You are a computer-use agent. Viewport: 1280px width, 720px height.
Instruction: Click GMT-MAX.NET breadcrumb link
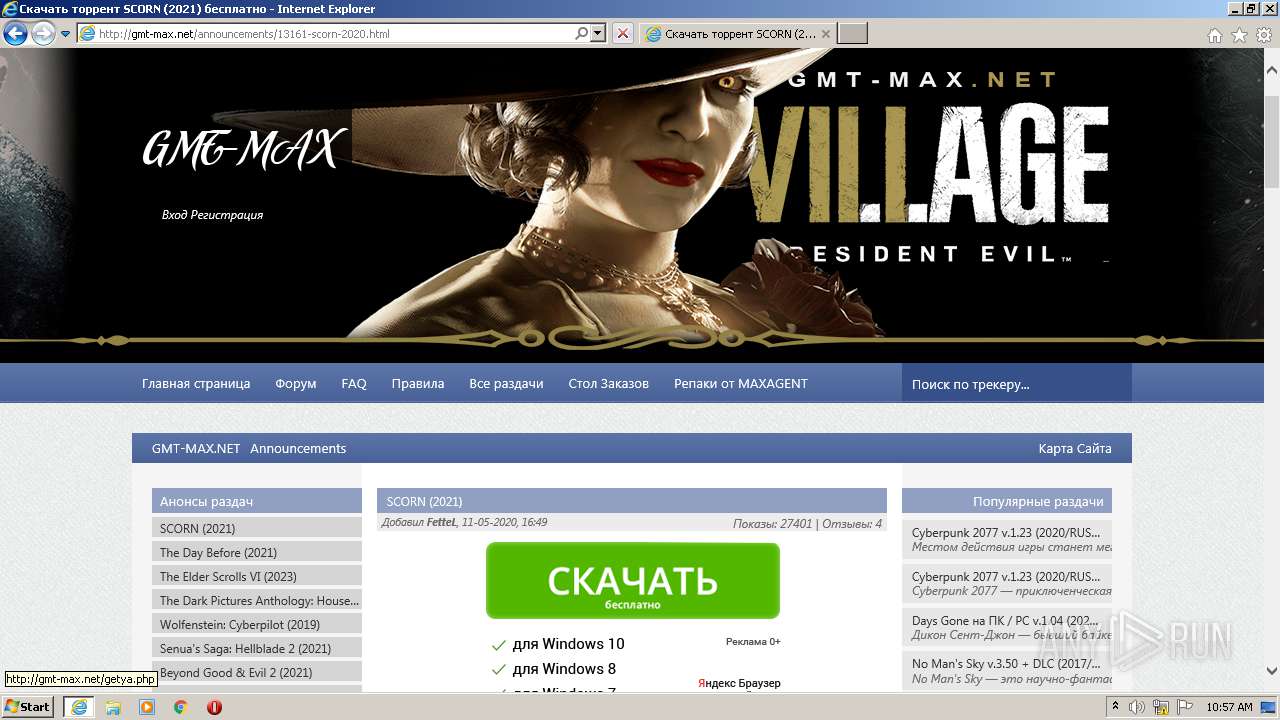pyautogui.click(x=196, y=449)
